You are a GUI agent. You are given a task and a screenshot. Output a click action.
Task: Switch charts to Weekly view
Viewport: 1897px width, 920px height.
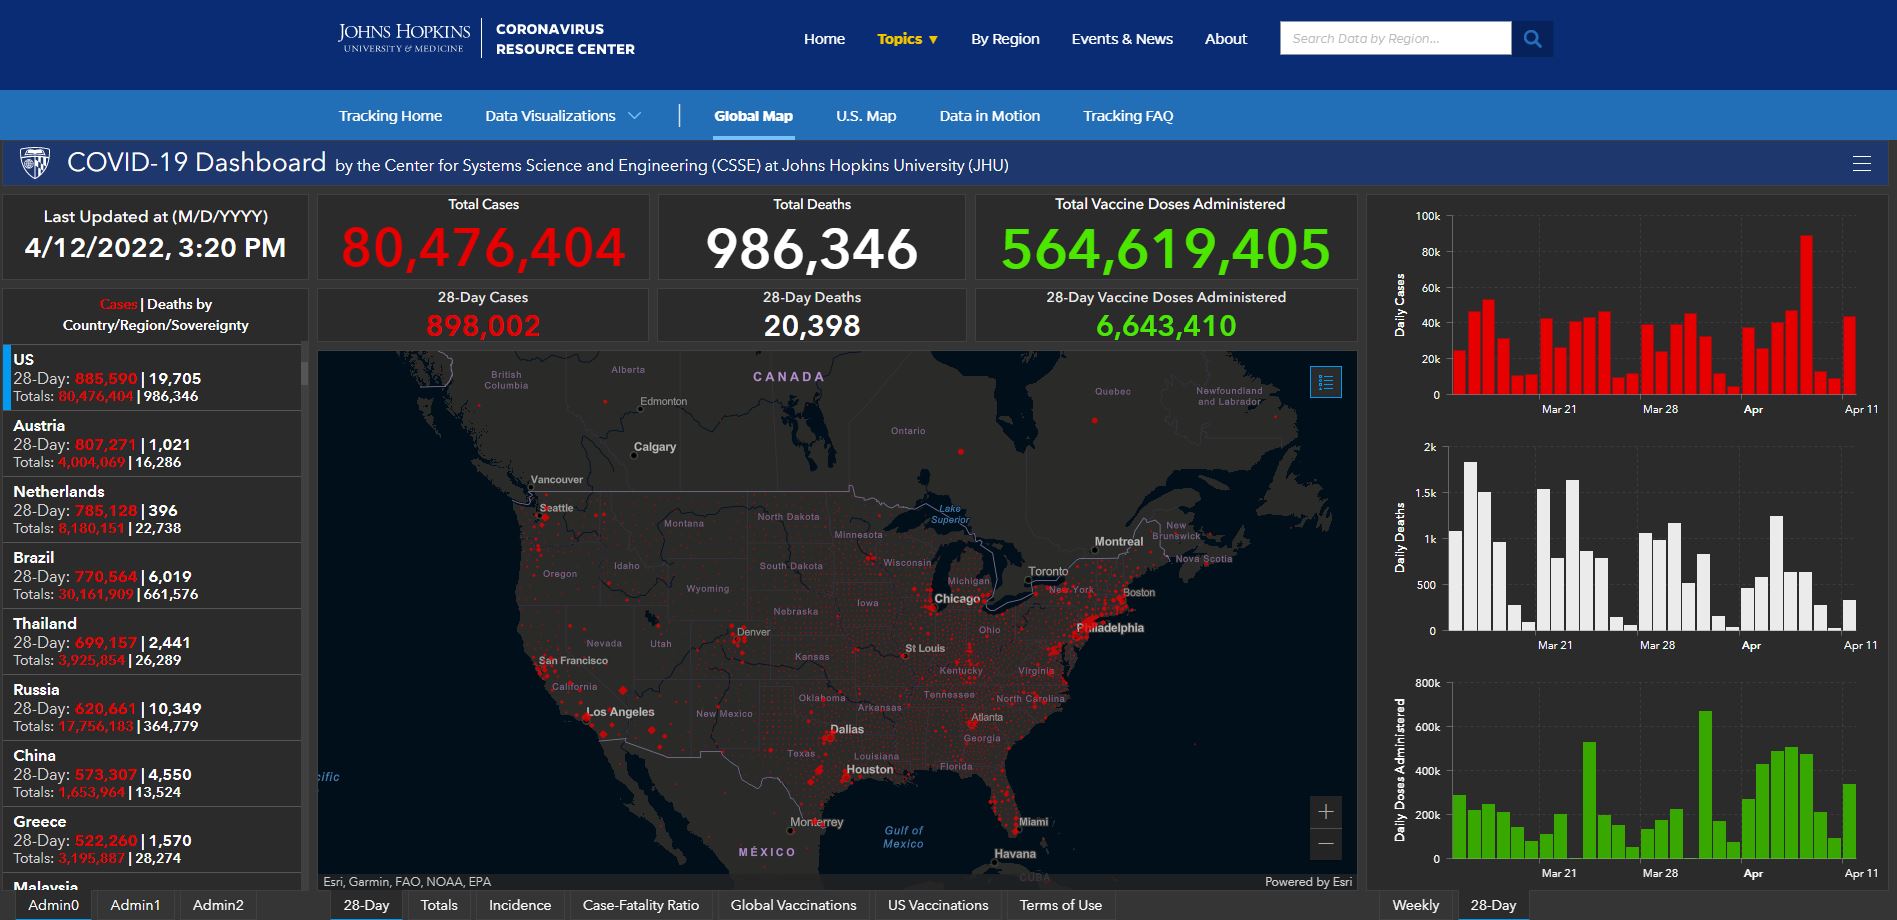pos(1416,905)
